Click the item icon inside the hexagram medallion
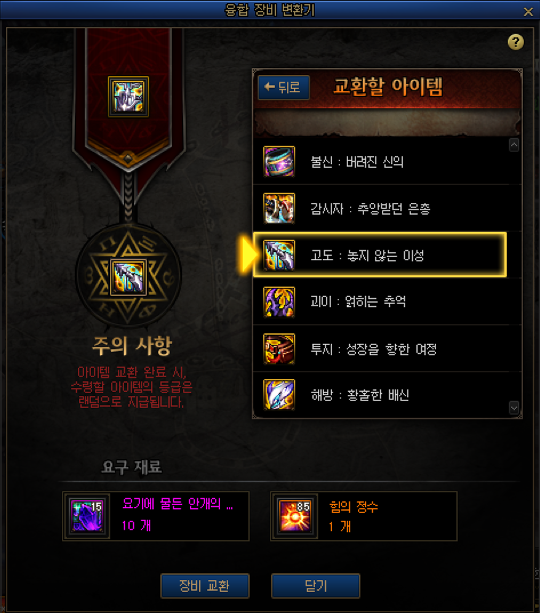540x613 pixels. (128, 277)
